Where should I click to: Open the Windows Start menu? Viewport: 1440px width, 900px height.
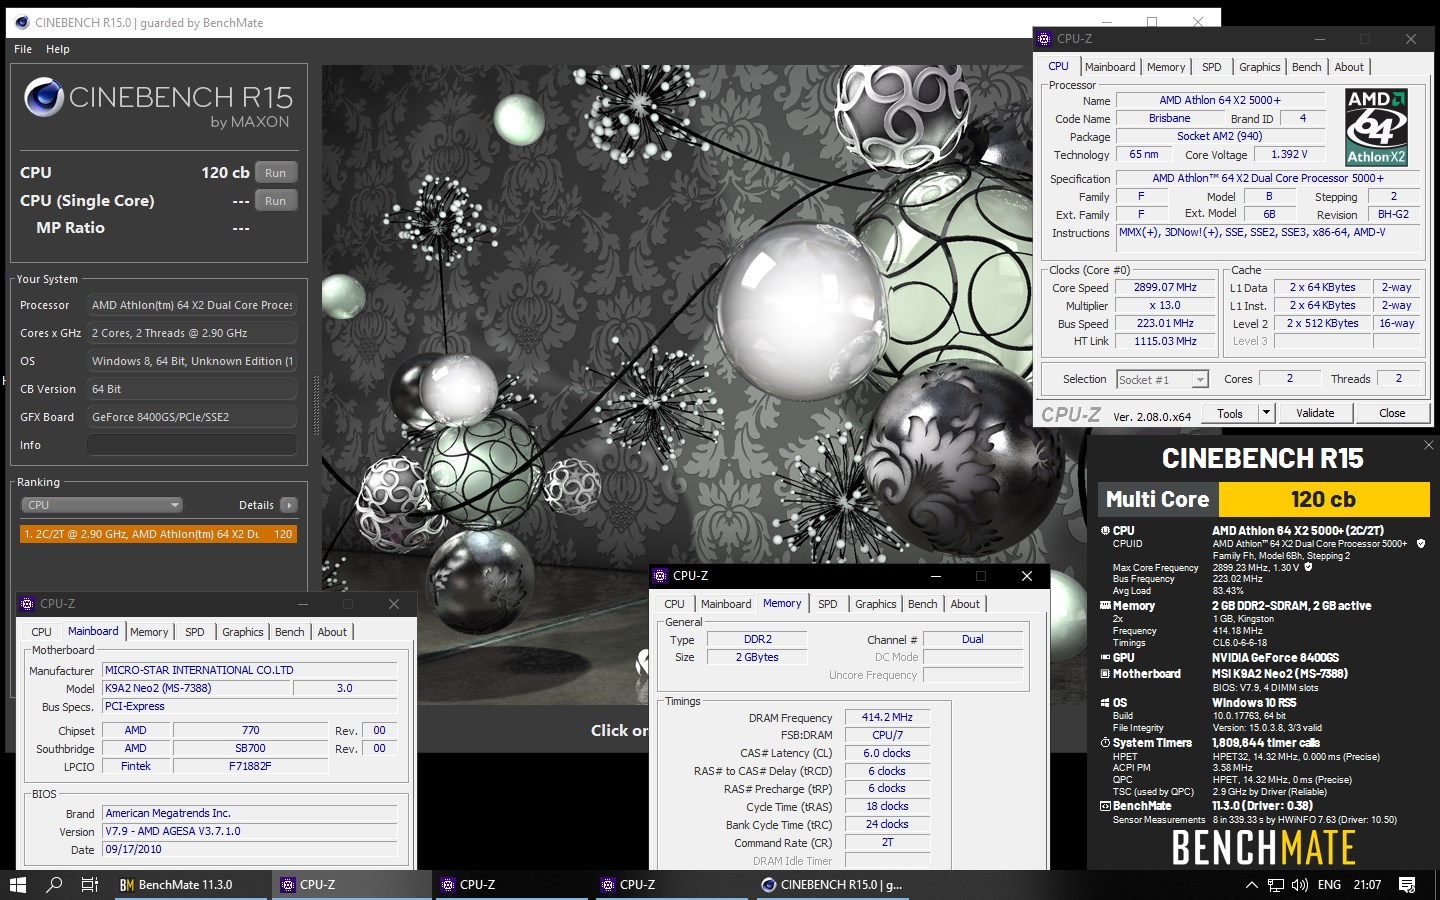tap(18, 885)
